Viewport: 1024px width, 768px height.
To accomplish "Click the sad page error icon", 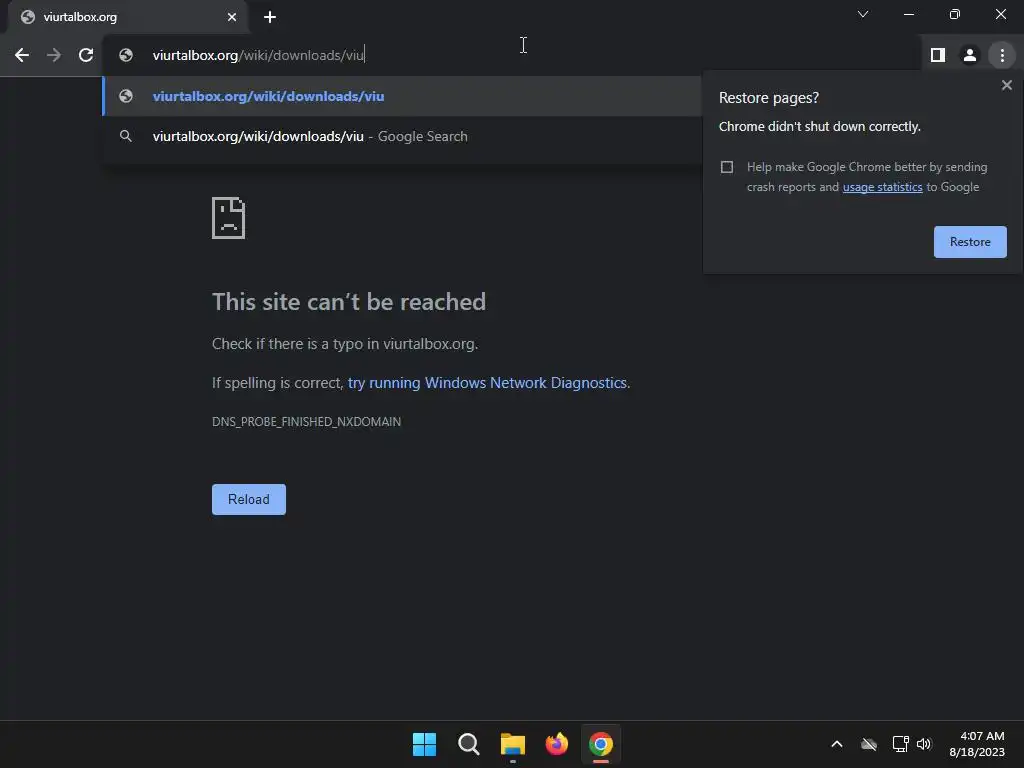I will (x=229, y=217).
